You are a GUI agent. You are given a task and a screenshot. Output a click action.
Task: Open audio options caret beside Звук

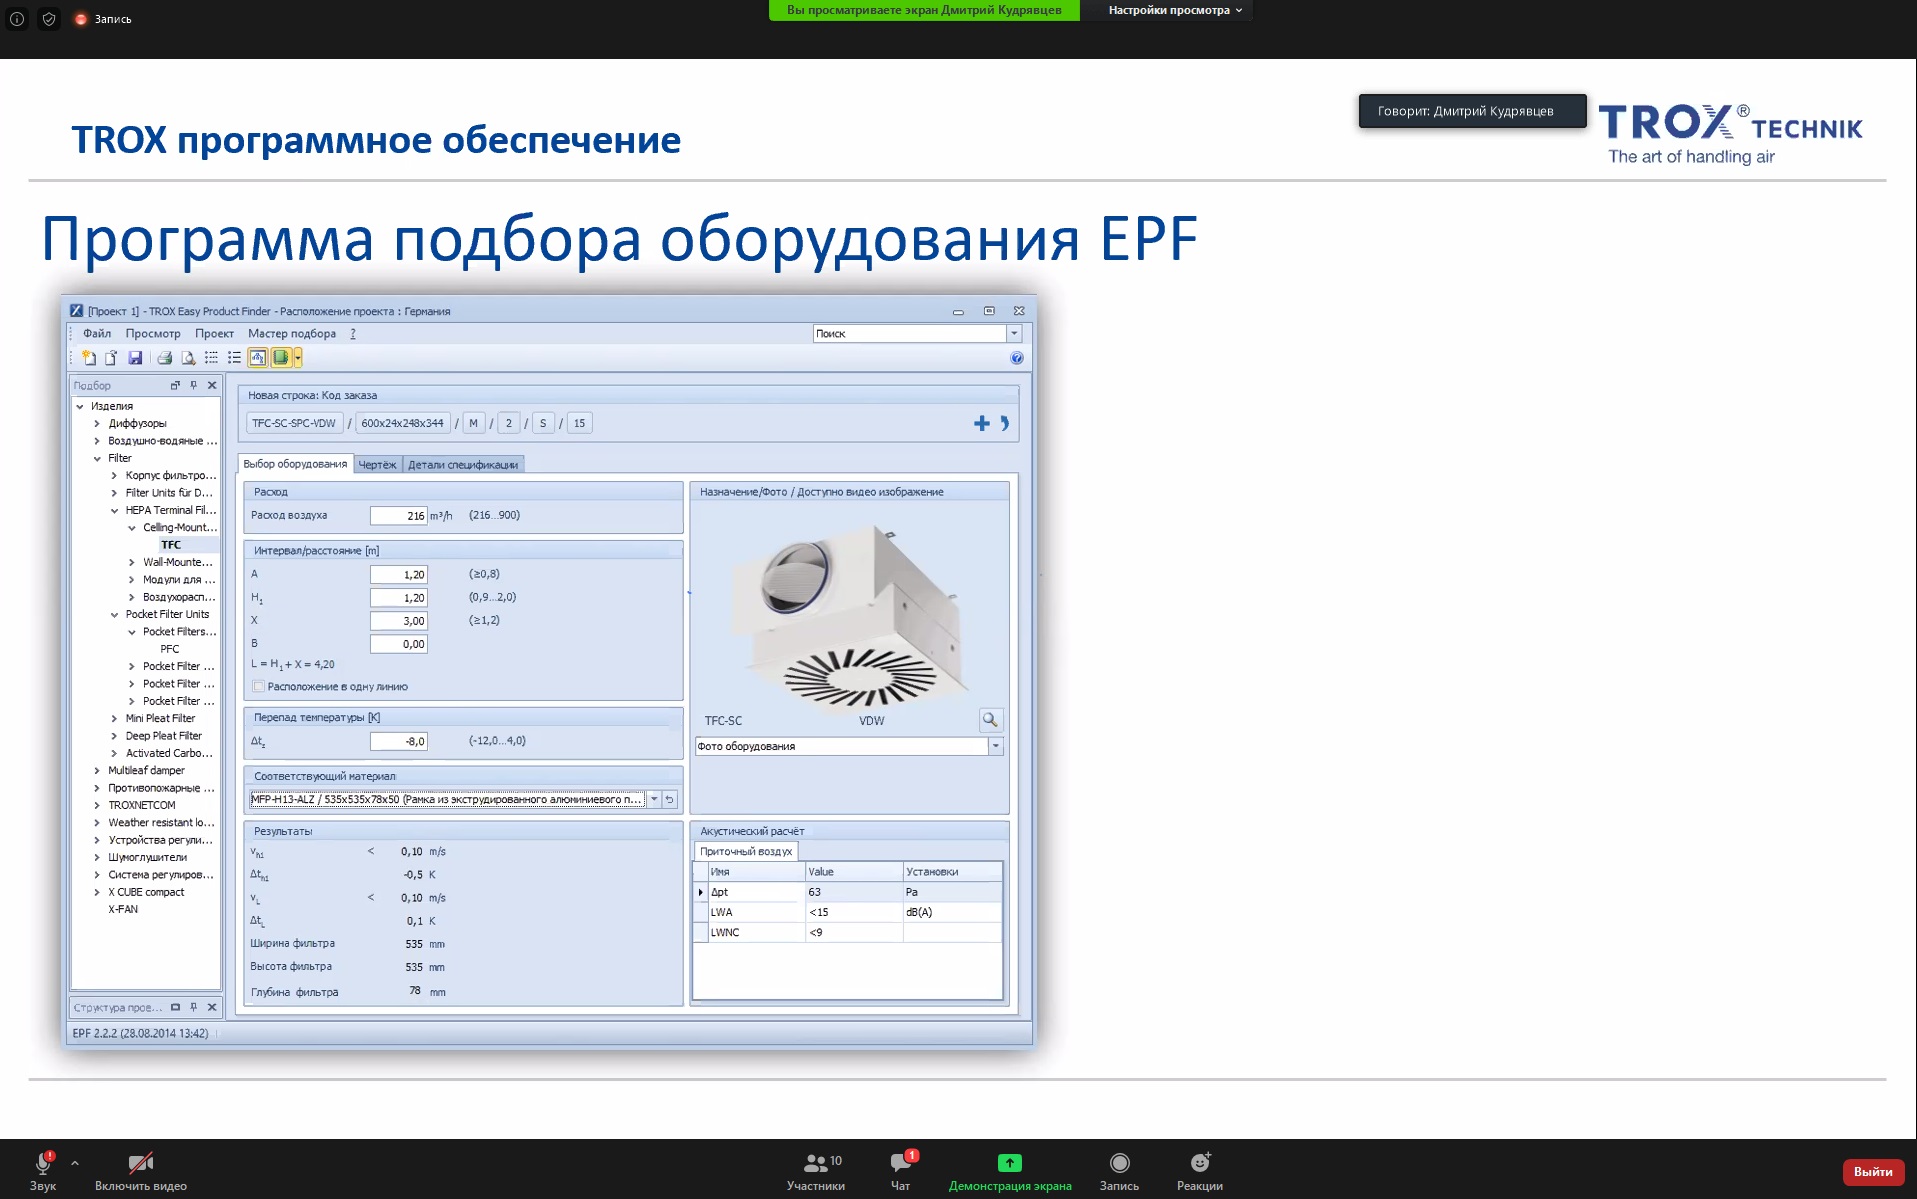[75, 1163]
